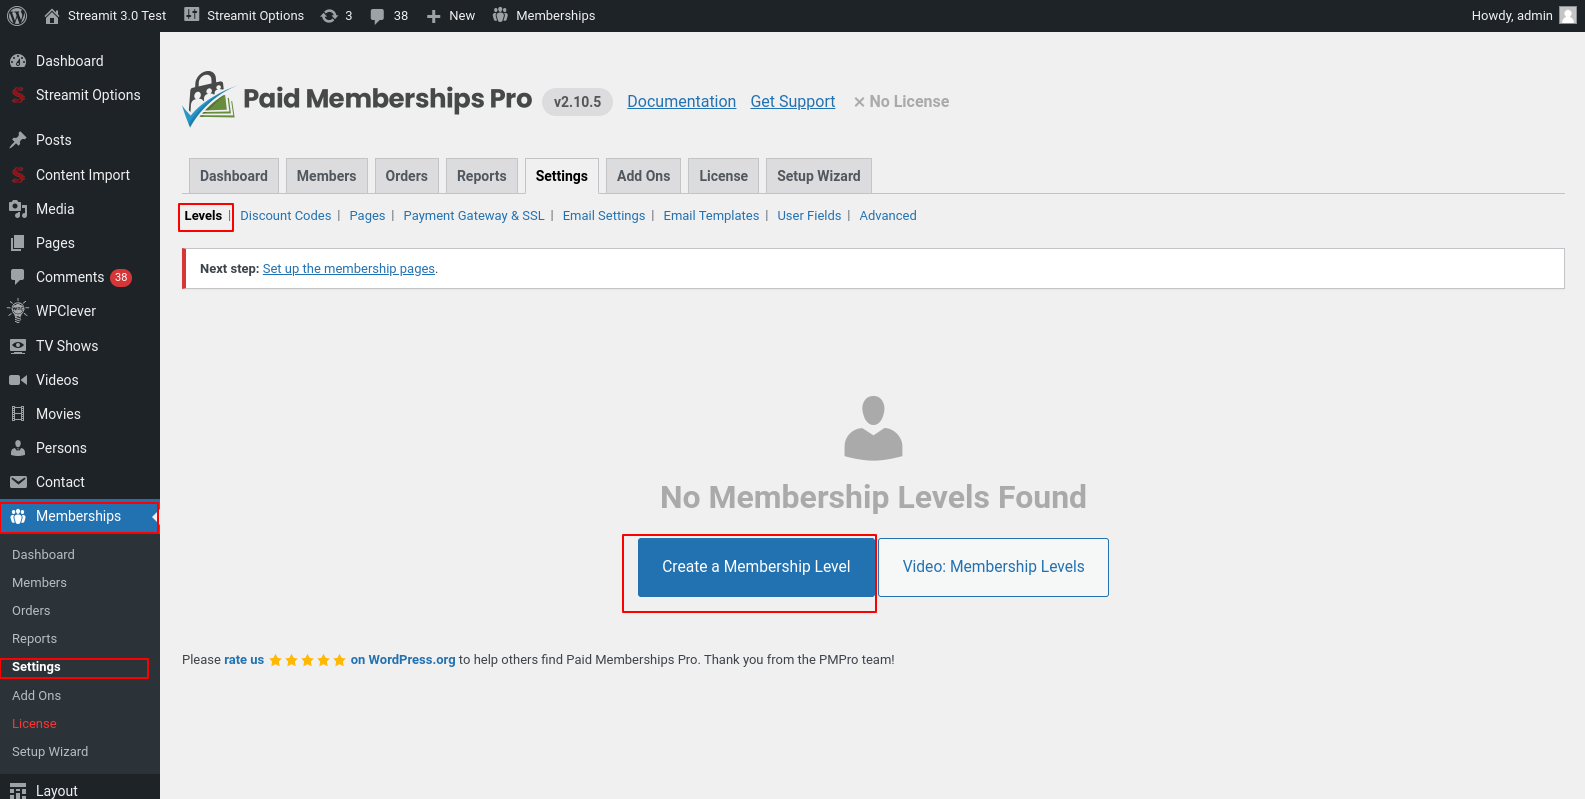Click the Media icon in sidebar
Viewport: 1585px width, 799px height.
click(18, 209)
